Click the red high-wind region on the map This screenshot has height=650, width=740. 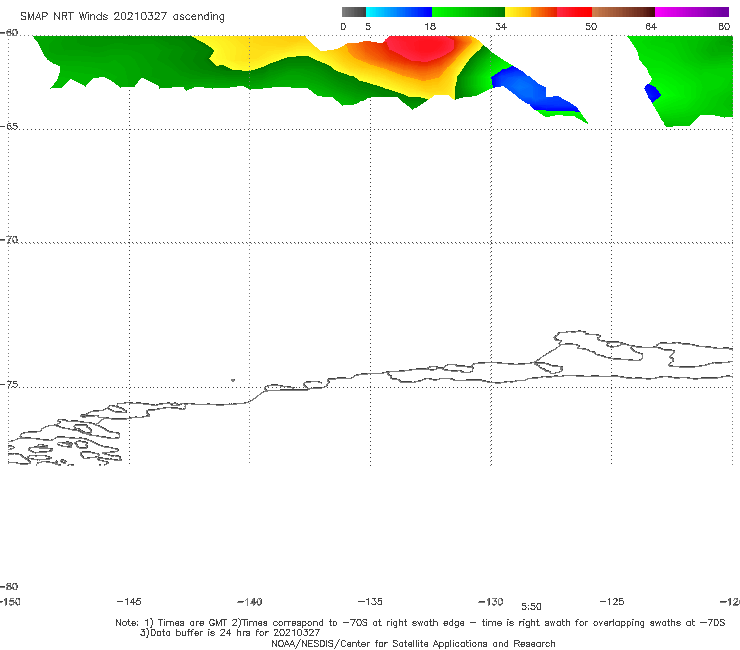pos(420,48)
